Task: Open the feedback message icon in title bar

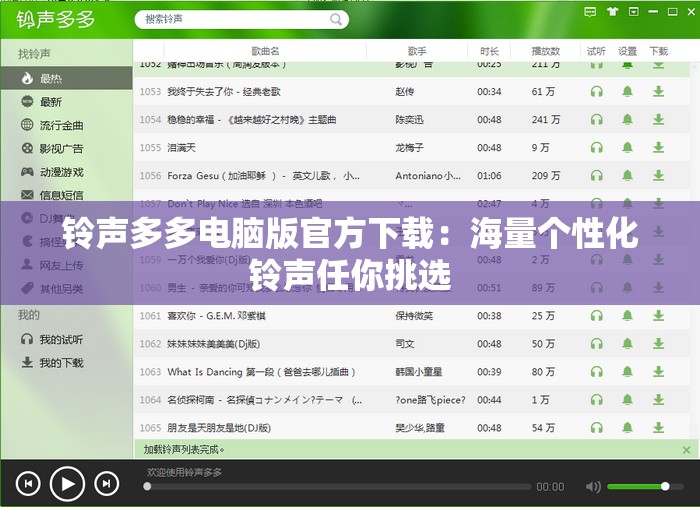Action: pyautogui.click(x=590, y=12)
